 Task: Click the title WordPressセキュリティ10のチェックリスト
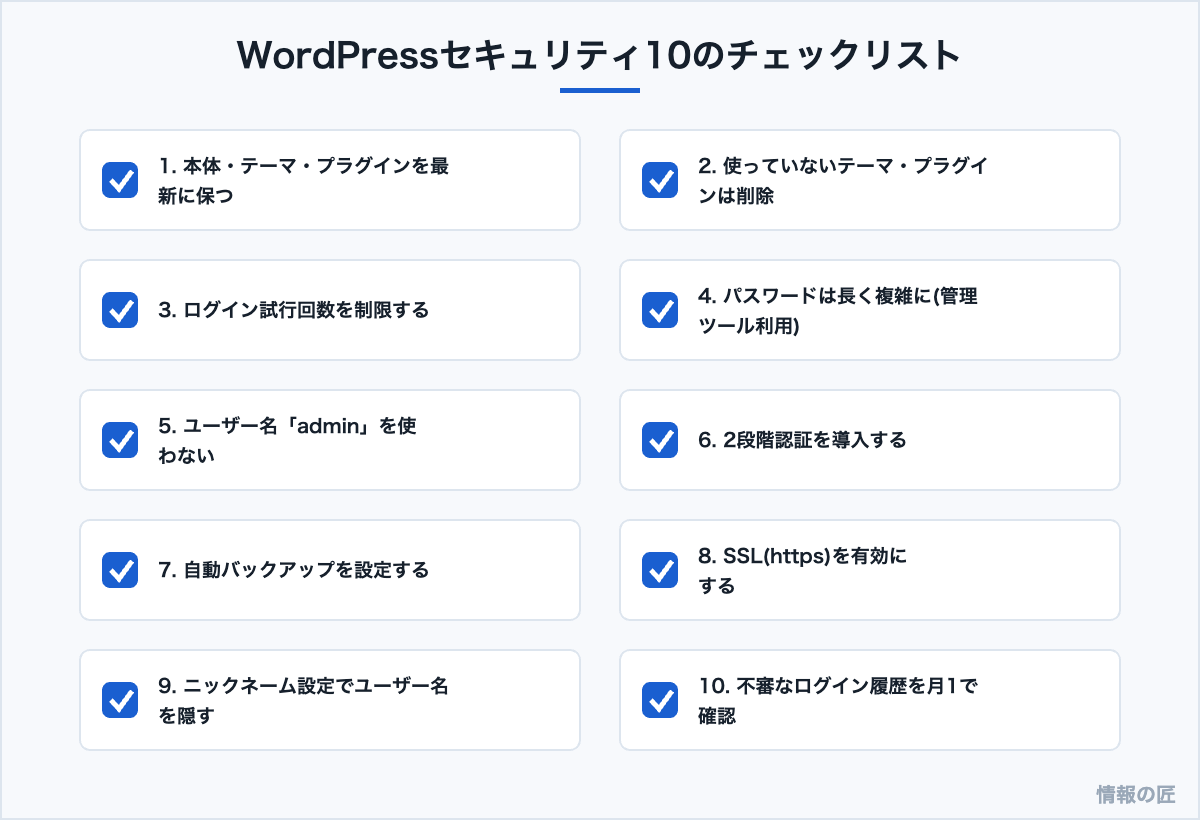pos(599,56)
